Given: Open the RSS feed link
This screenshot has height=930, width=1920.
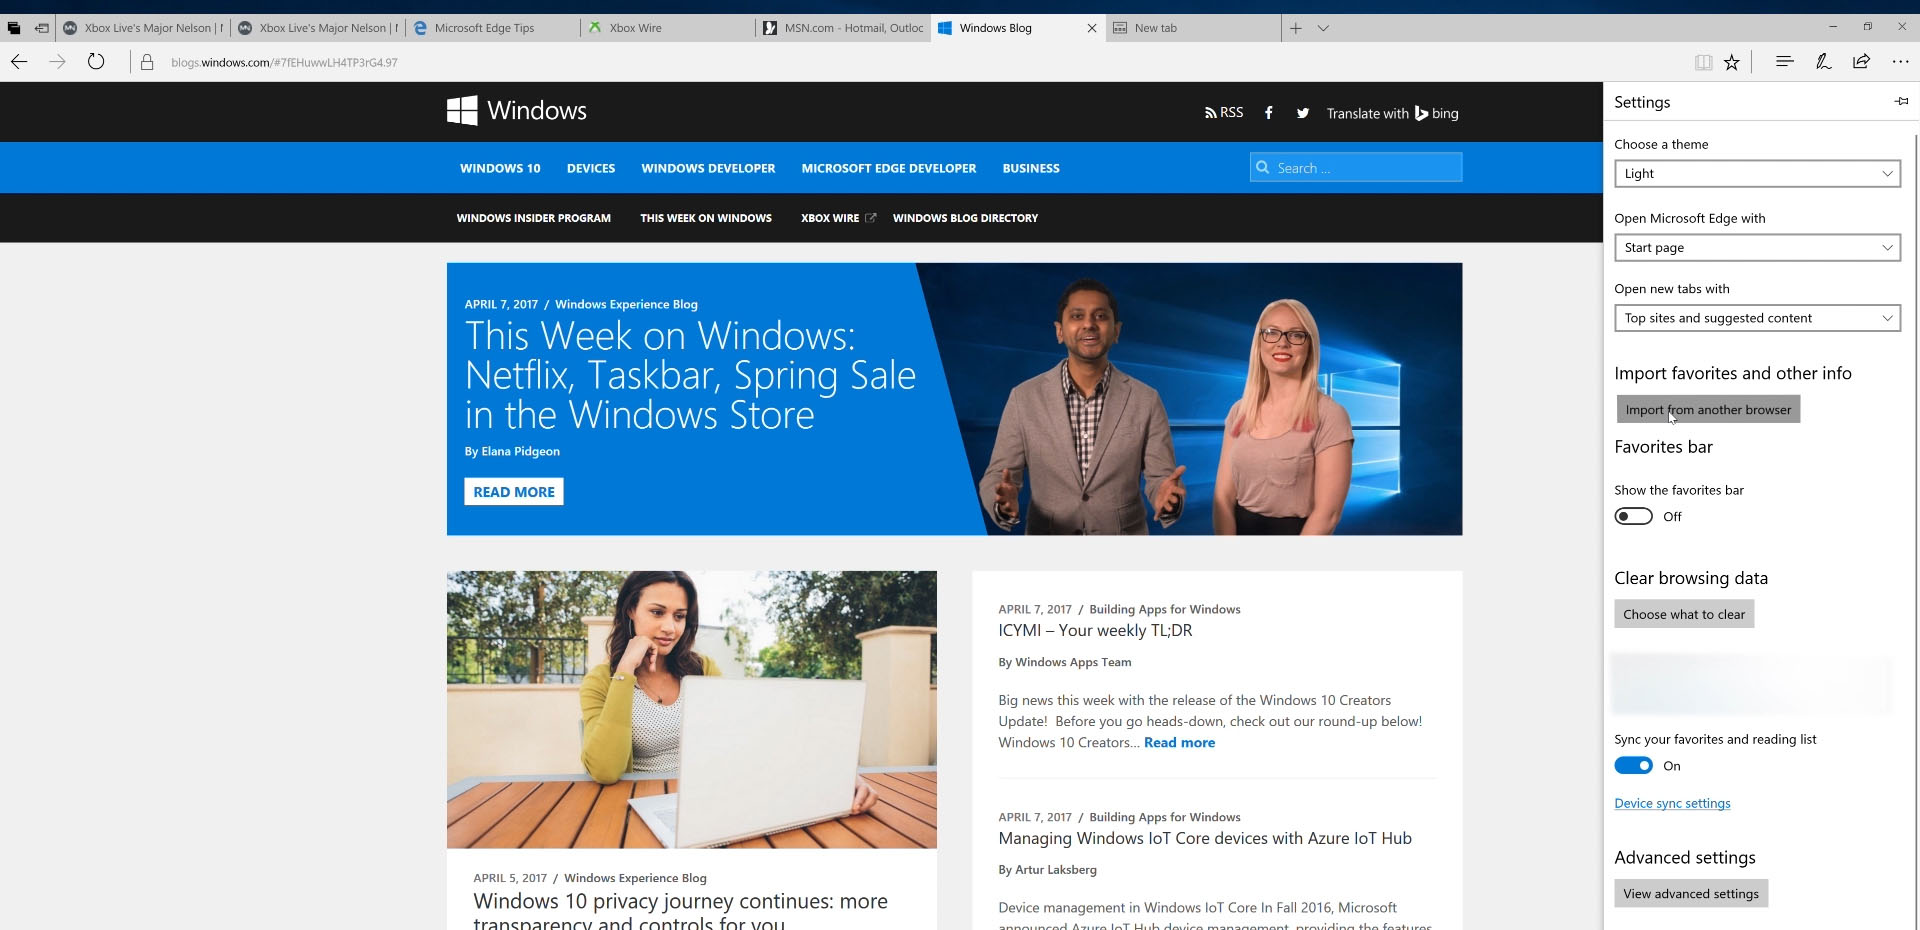Looking at the screenshot, I should tap(1224, 113).
